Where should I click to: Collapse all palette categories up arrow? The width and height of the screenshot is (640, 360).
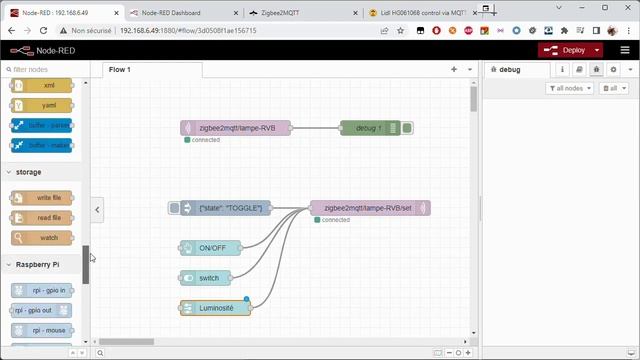pos(73,353)
